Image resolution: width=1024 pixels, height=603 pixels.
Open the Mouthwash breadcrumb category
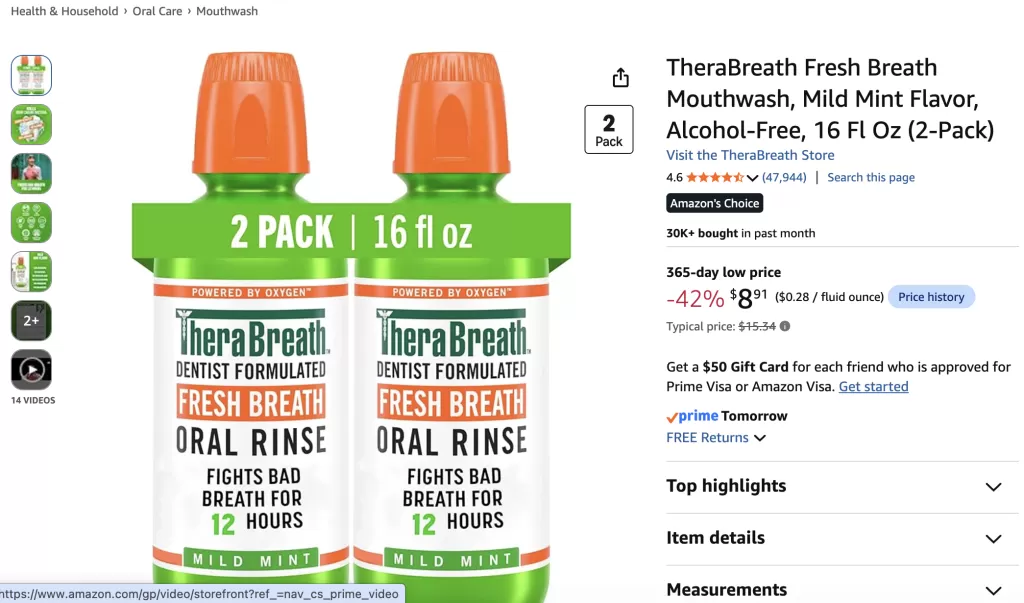click(227, 11)
